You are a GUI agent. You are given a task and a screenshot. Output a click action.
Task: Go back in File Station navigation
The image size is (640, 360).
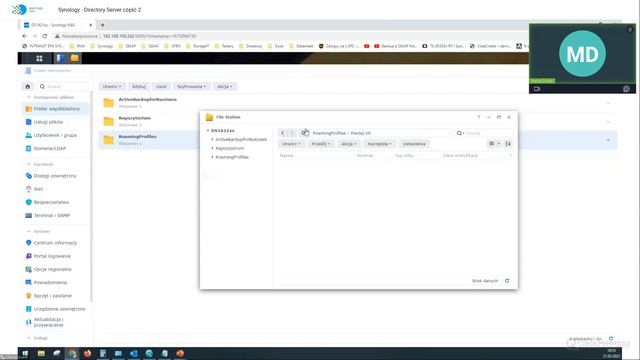tap(282, 133)
